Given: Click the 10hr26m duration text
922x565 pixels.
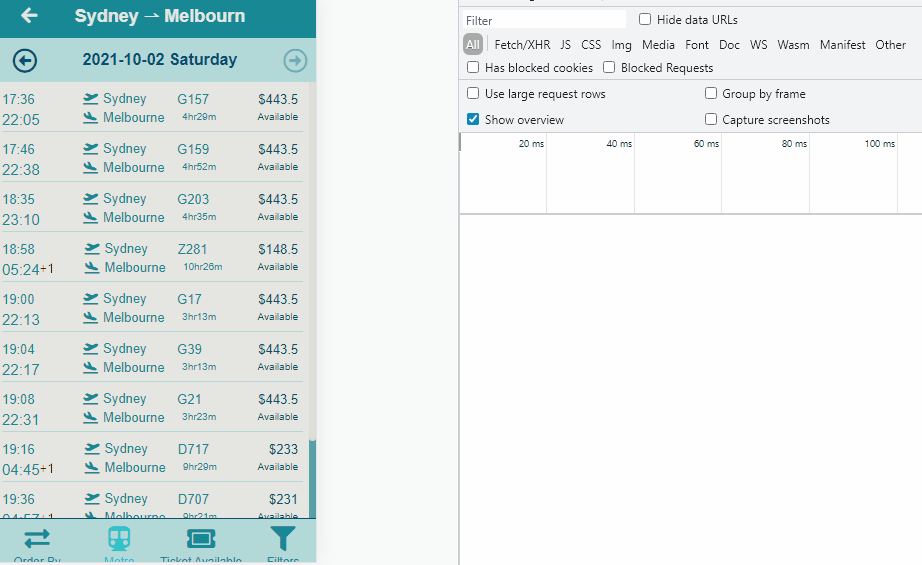Looking at the screenshot, I should pyautogui.click(x=203, y=266).
